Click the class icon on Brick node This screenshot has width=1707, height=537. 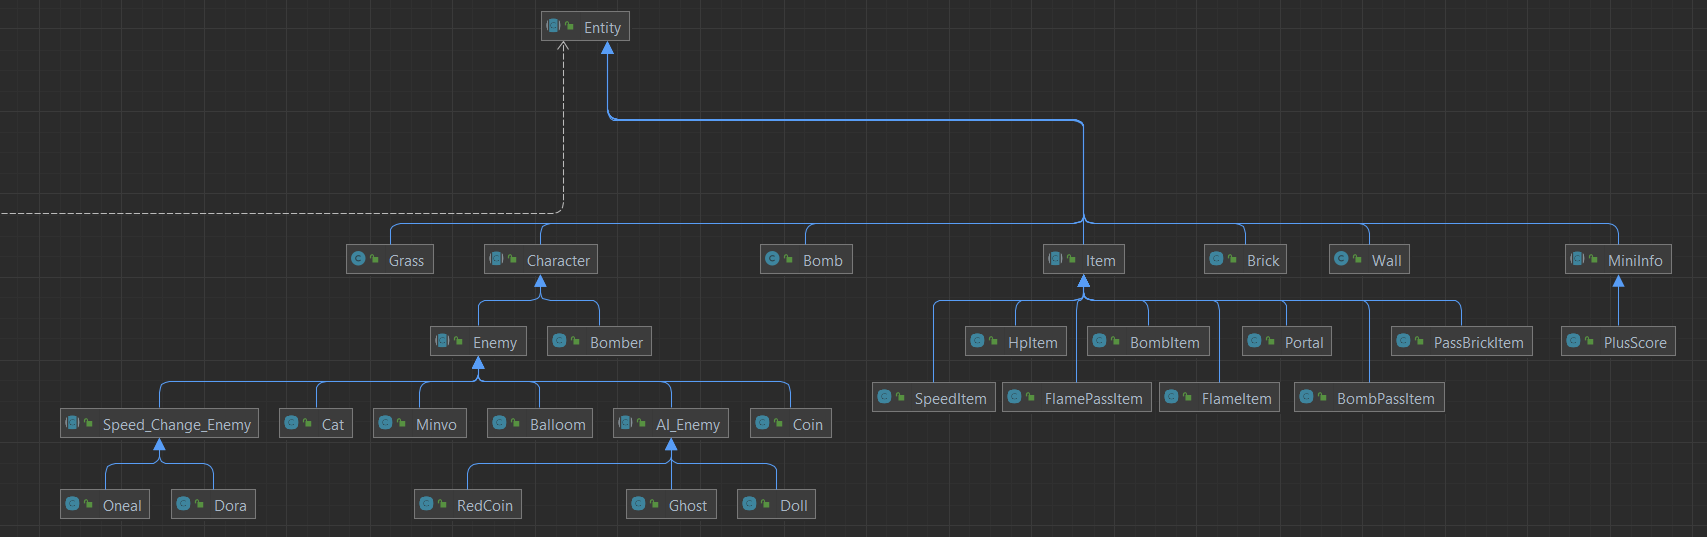click(x=1216, y=258)
